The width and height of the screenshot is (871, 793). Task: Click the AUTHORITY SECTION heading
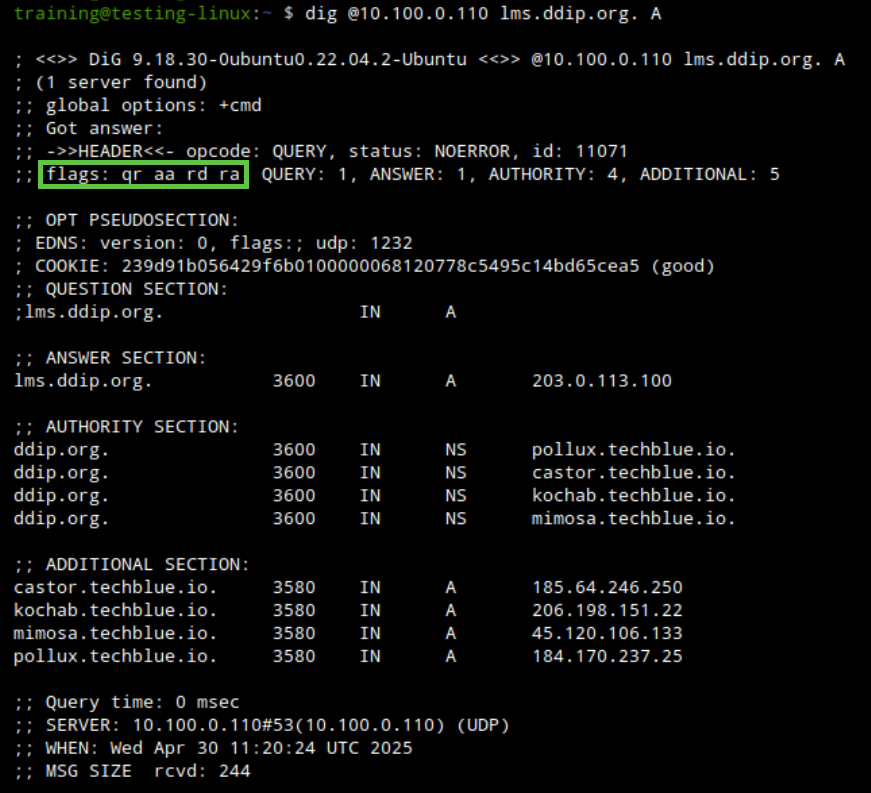[x=126, y=427]
